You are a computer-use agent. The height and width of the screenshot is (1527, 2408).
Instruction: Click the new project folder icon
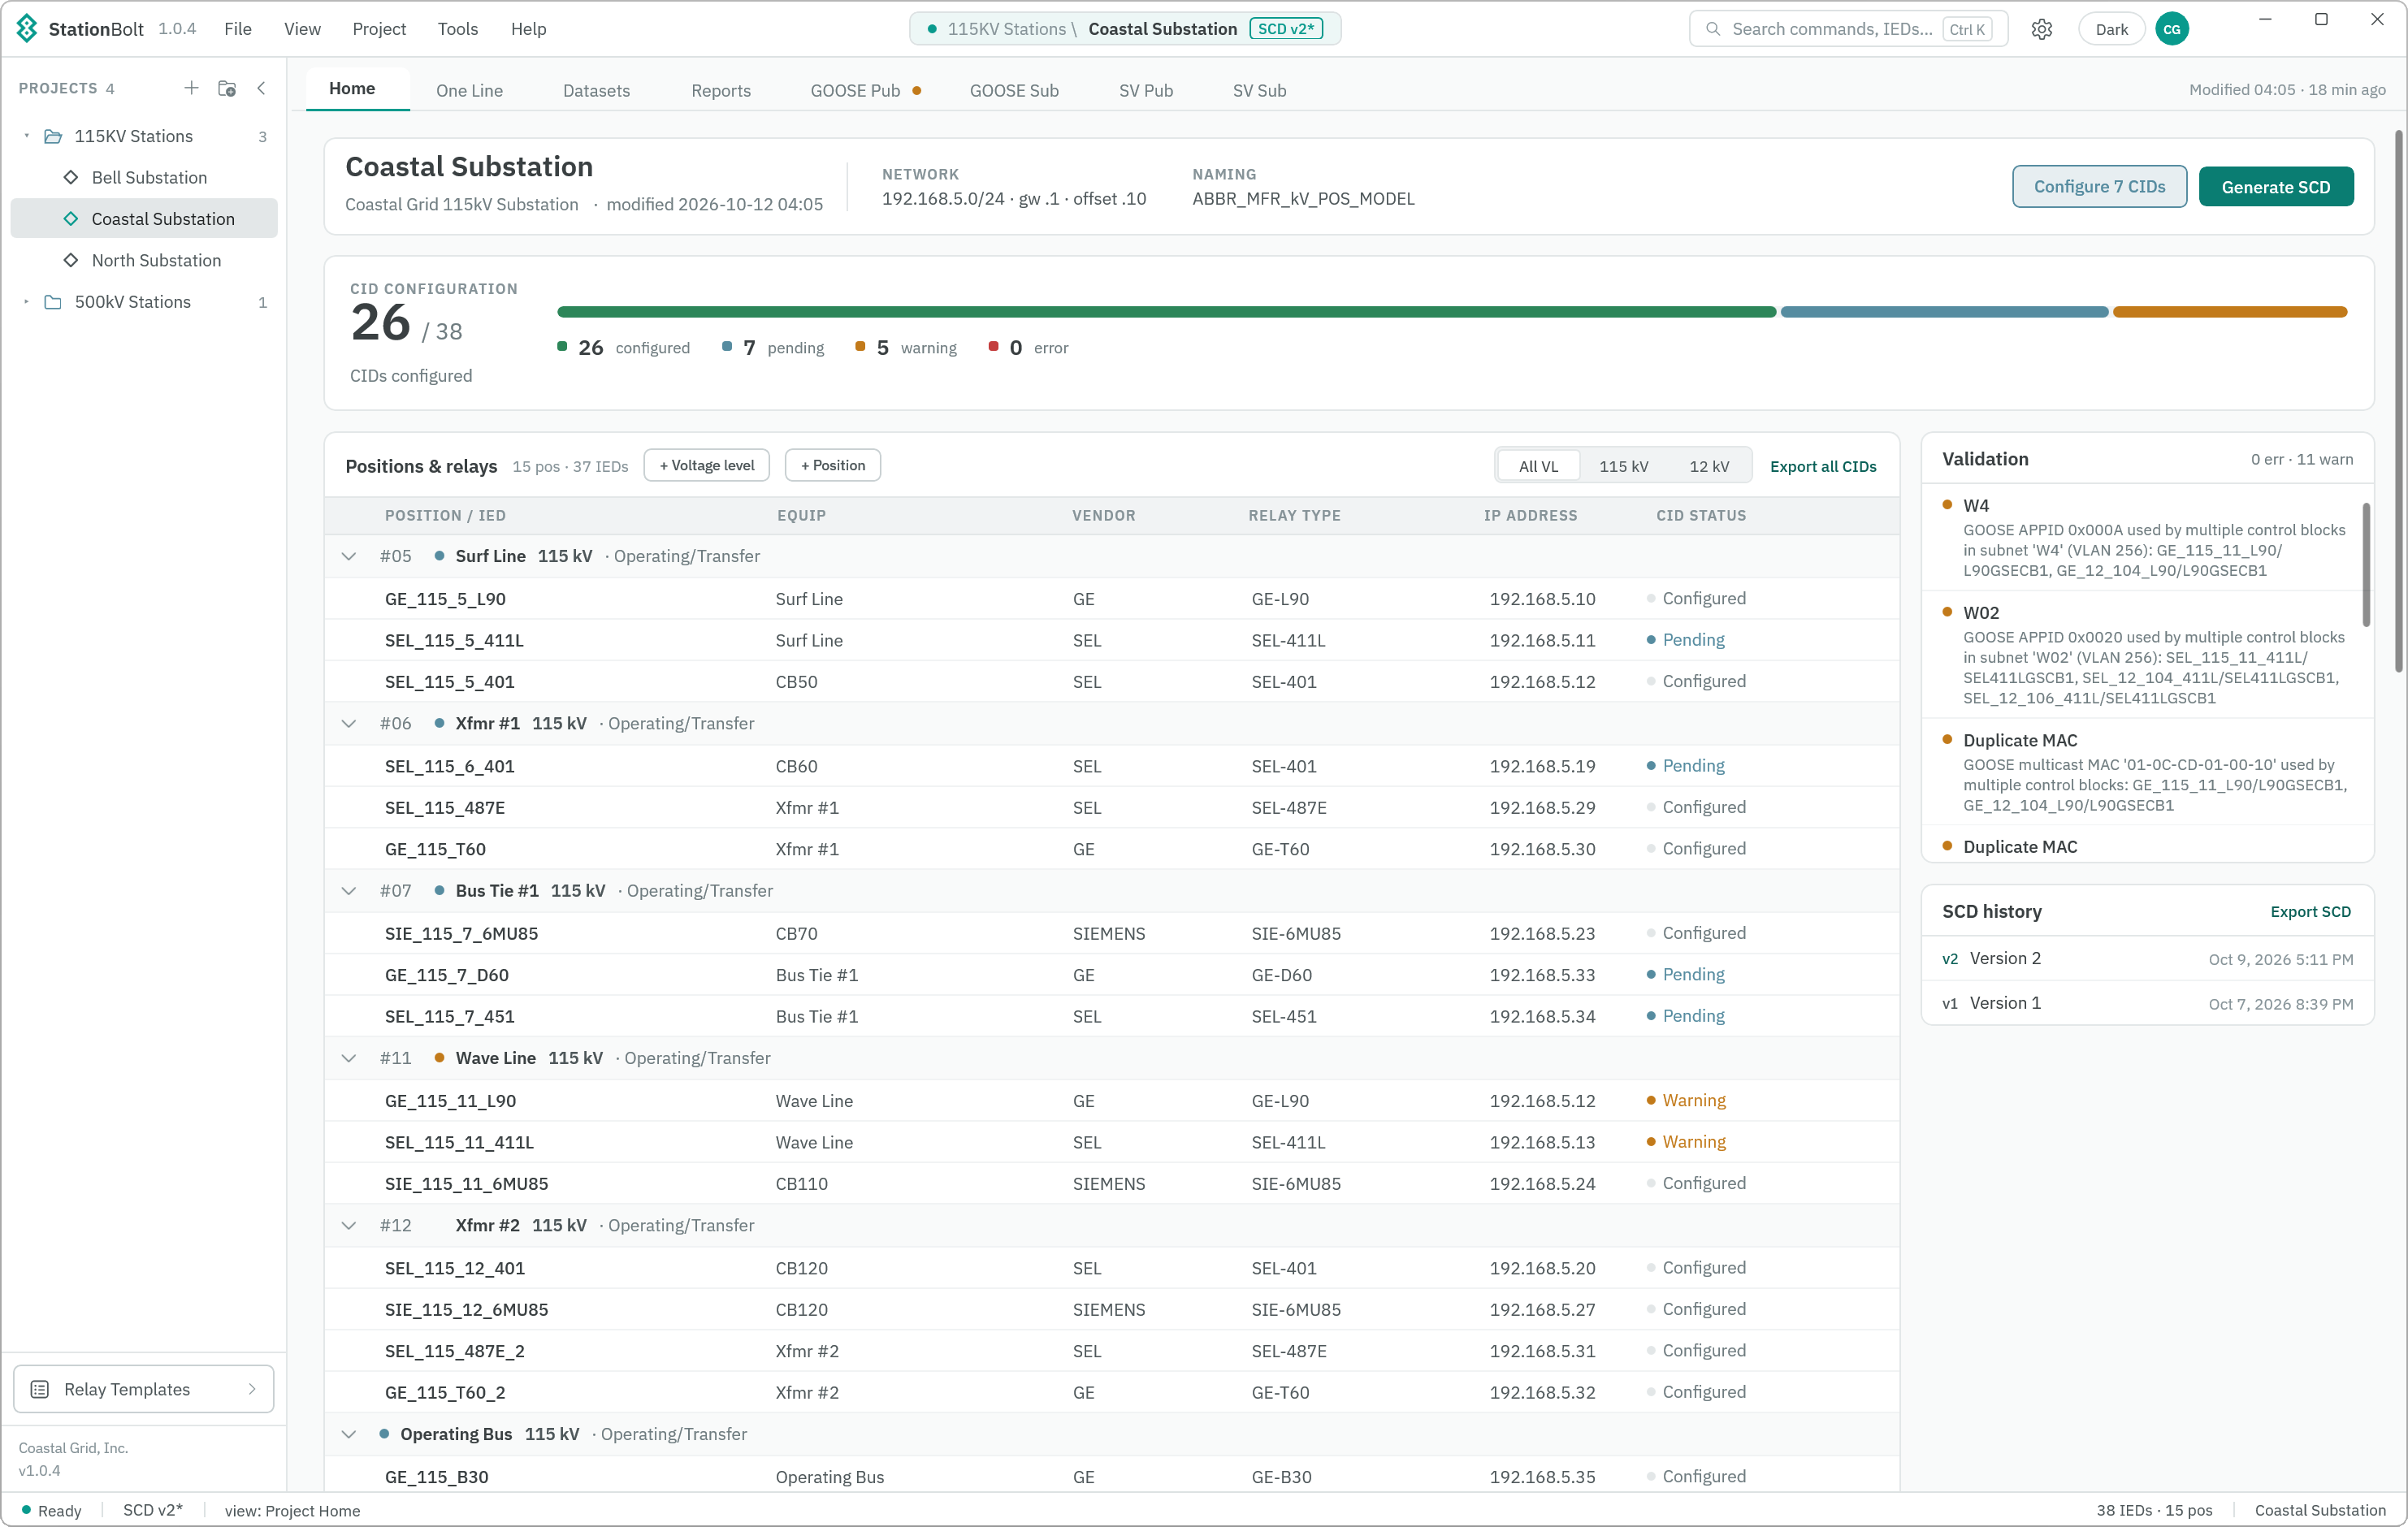tap(227, 88)
